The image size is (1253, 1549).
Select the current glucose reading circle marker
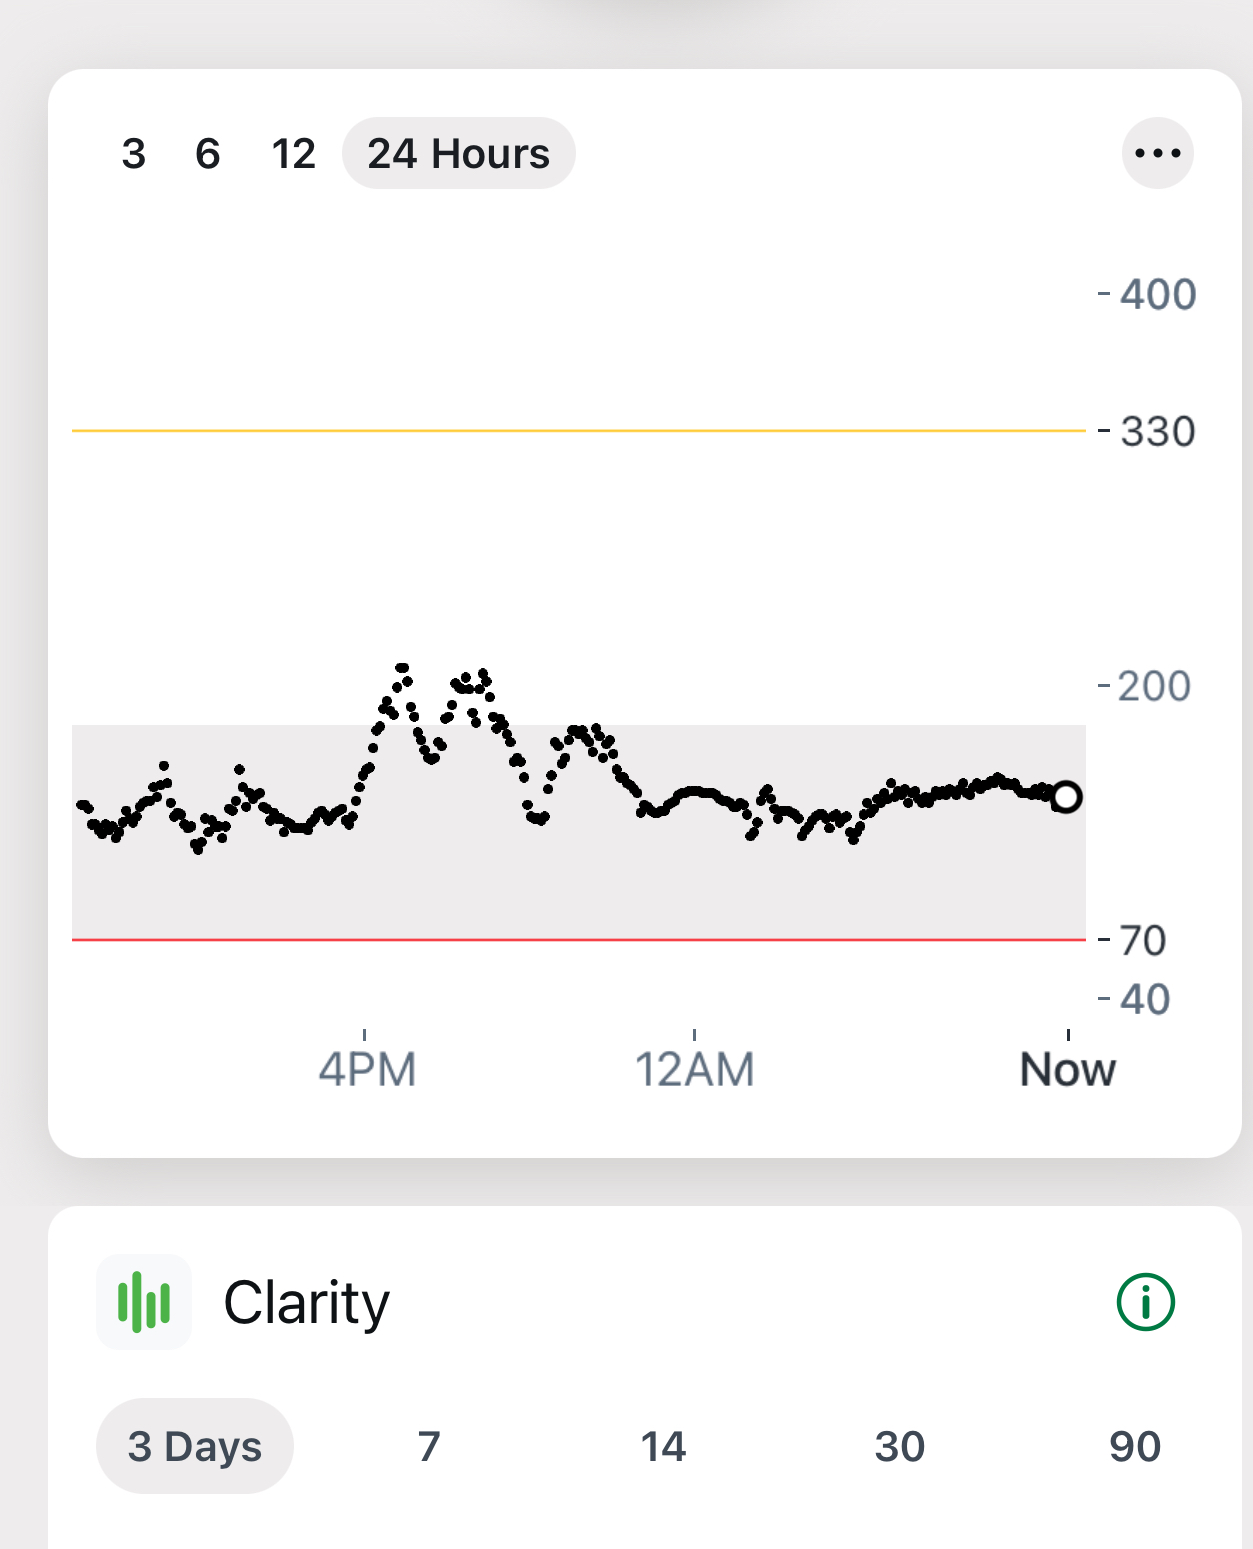point(1066,797)
